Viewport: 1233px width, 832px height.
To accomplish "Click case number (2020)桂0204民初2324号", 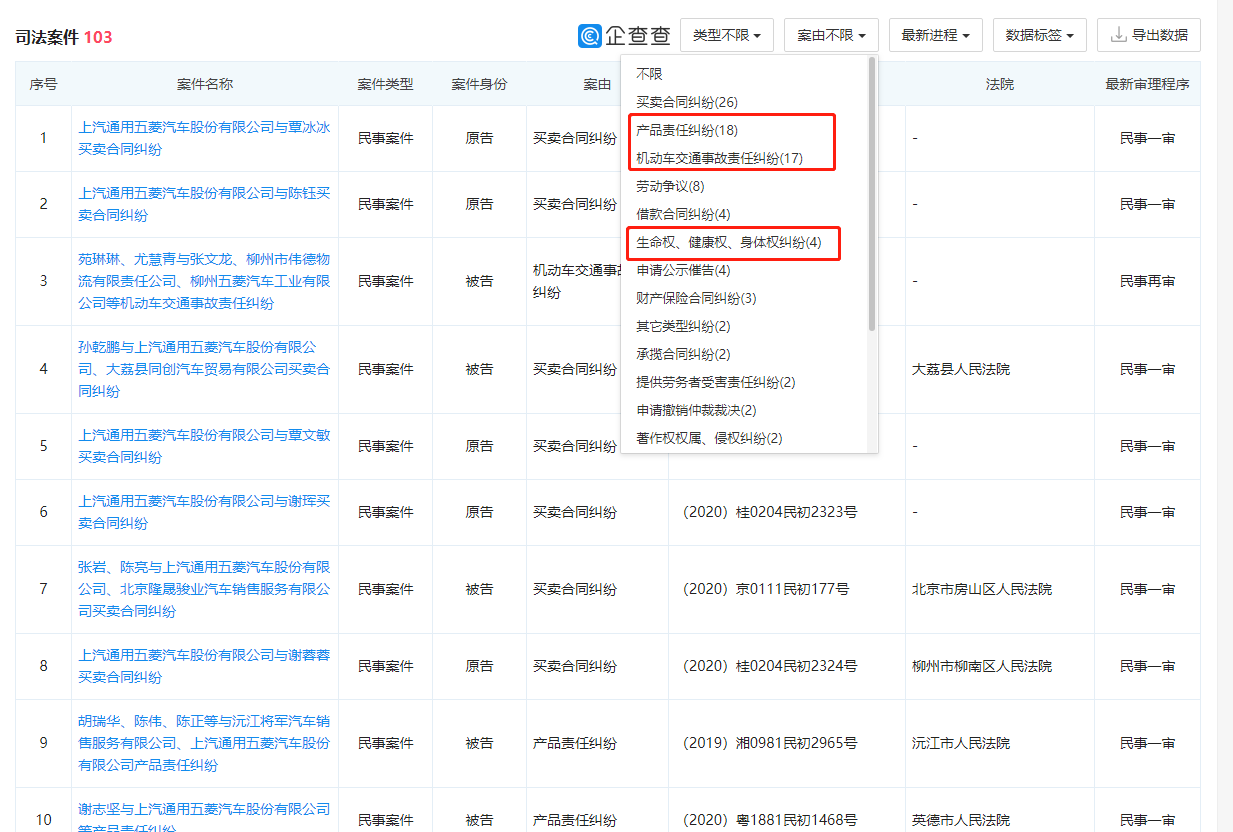I will click(x=769, y=666).
